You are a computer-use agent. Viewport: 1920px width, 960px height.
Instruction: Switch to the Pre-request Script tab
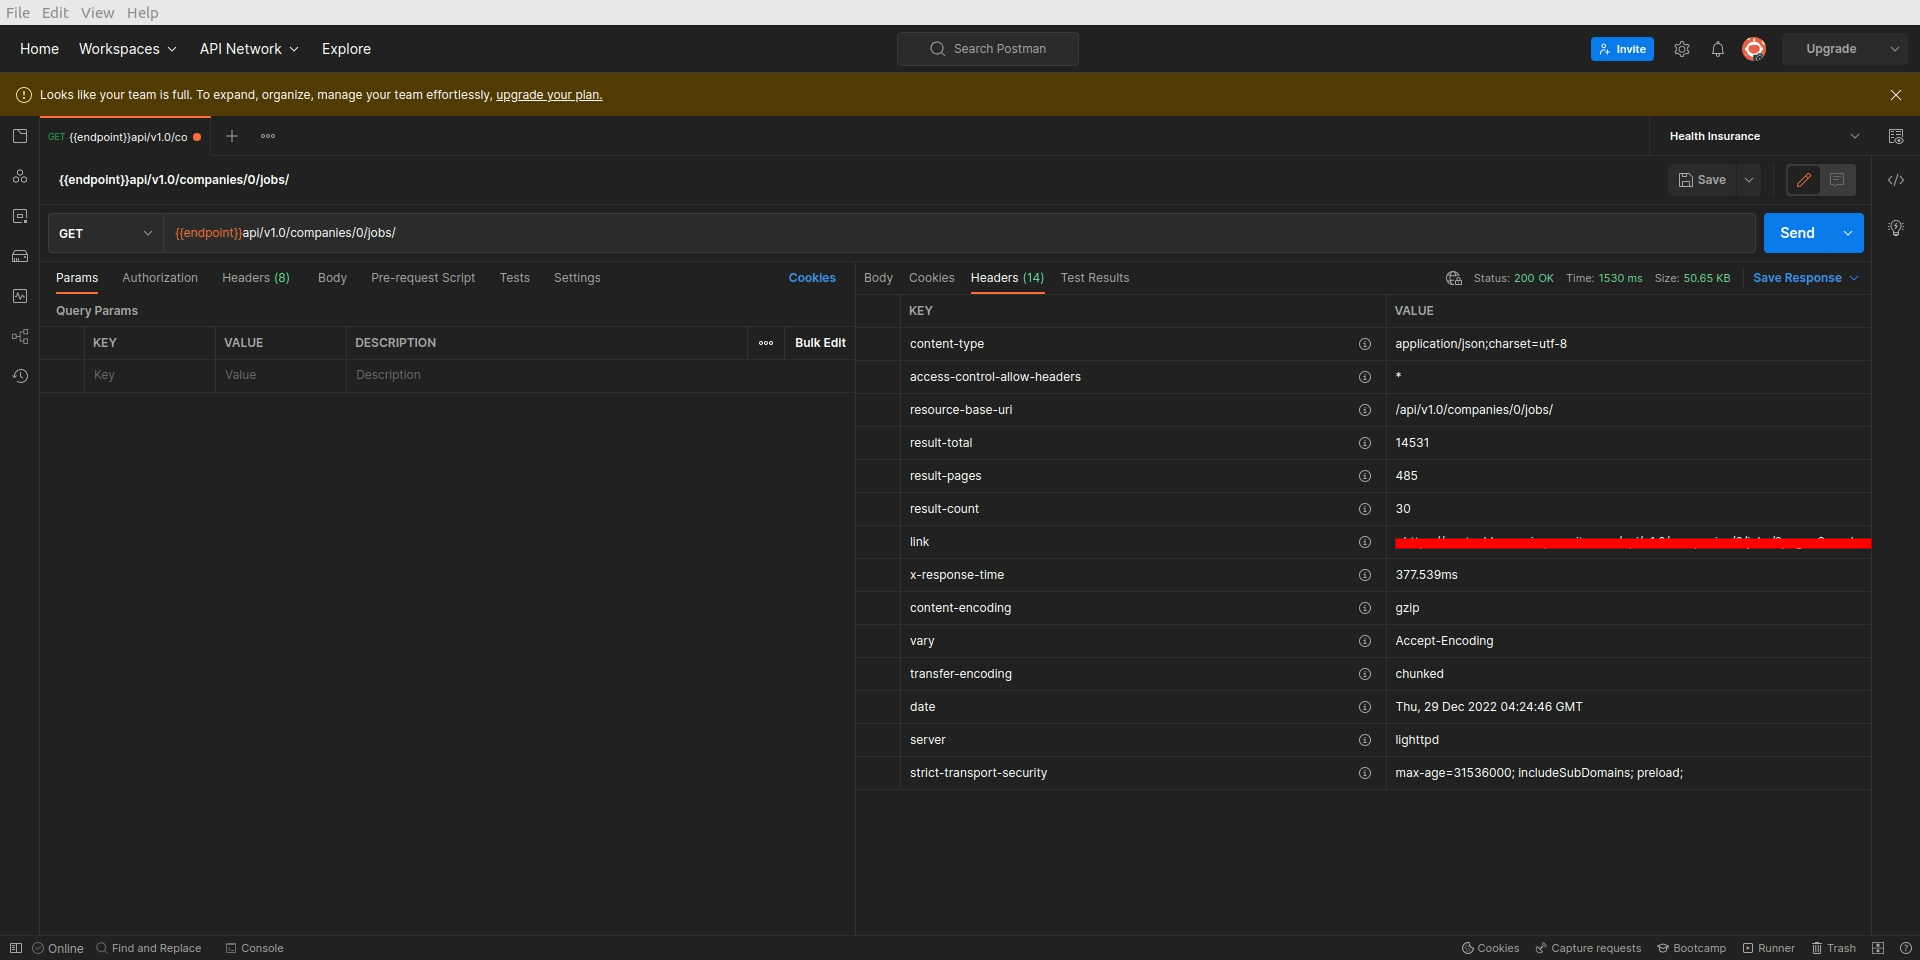pyautogui.click(x=423, y=278)
